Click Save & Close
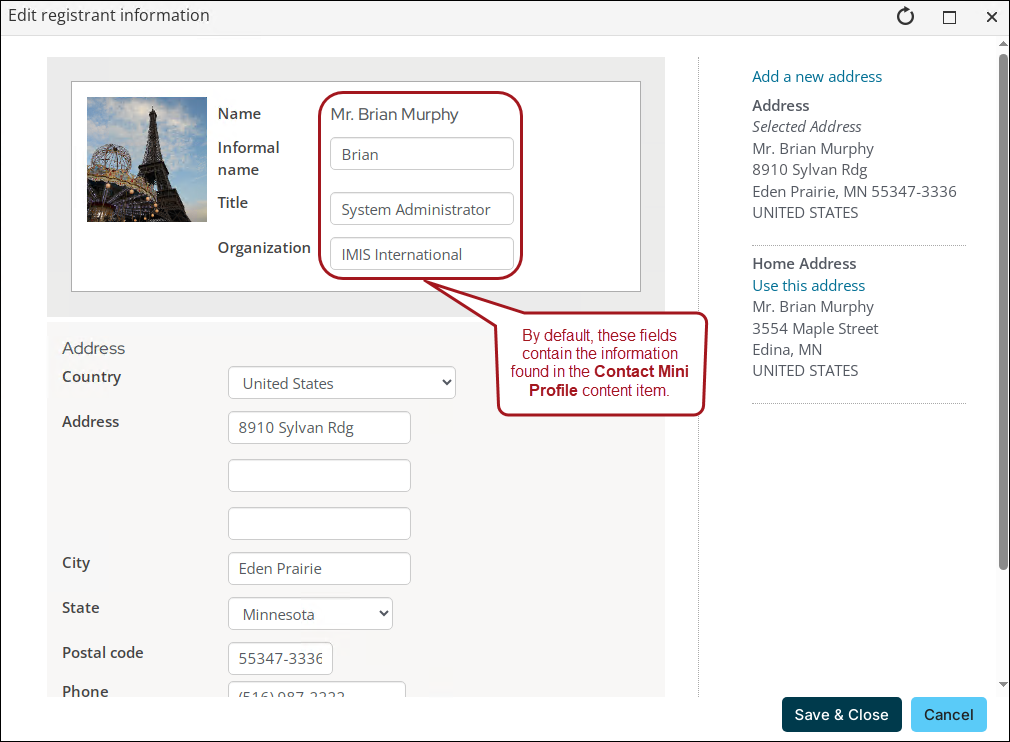The width and height of the screenshot is (1010, 742). pos(841,714)
